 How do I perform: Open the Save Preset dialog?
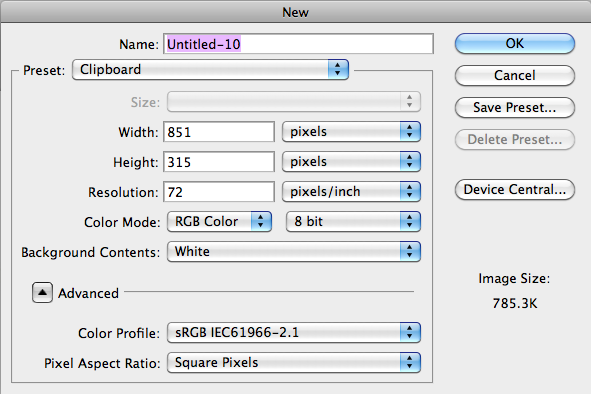pos(514,107)
